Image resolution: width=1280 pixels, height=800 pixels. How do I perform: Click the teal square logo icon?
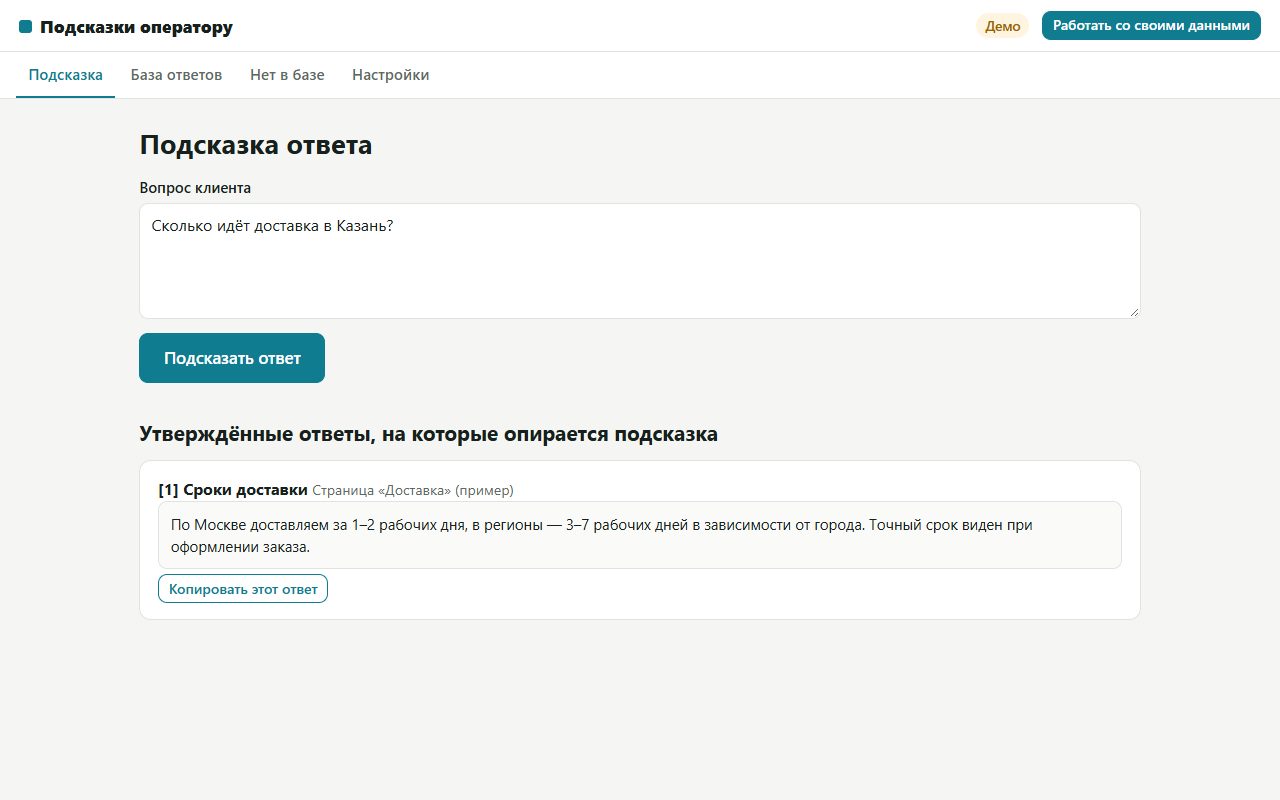[x=26, y=27]
